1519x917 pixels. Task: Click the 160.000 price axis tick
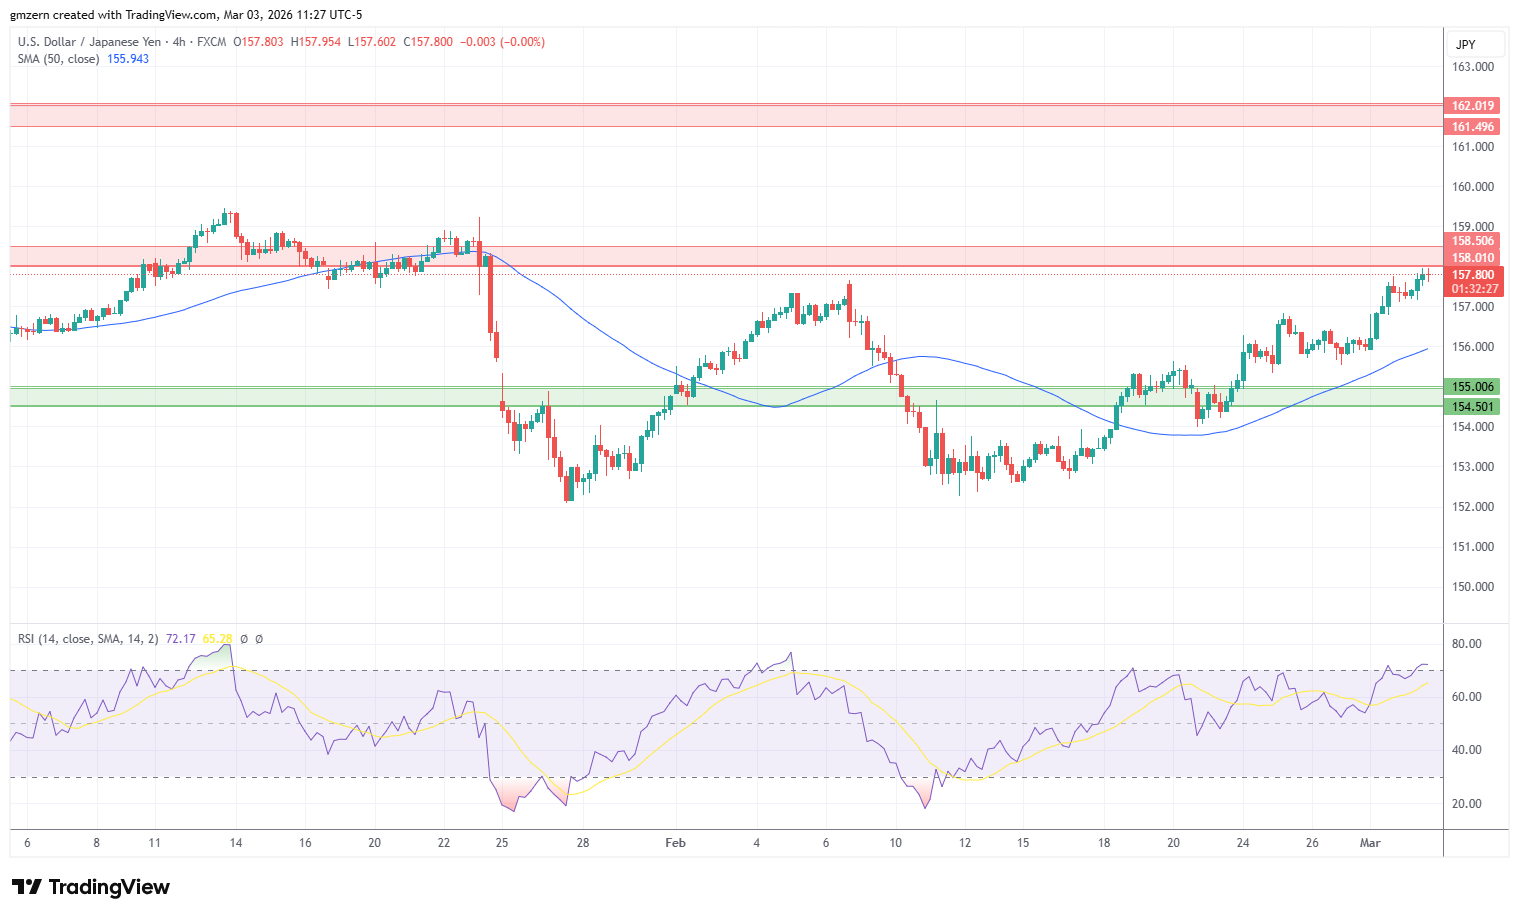coord(1473,187)
